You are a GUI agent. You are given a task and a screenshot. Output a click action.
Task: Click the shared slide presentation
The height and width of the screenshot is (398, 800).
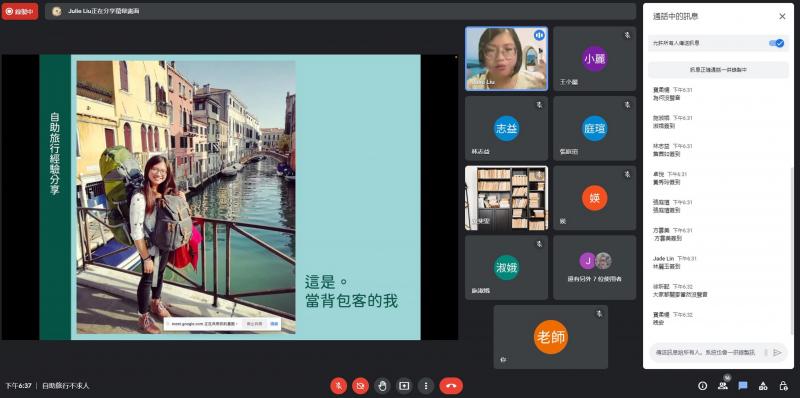pos(230,197)
